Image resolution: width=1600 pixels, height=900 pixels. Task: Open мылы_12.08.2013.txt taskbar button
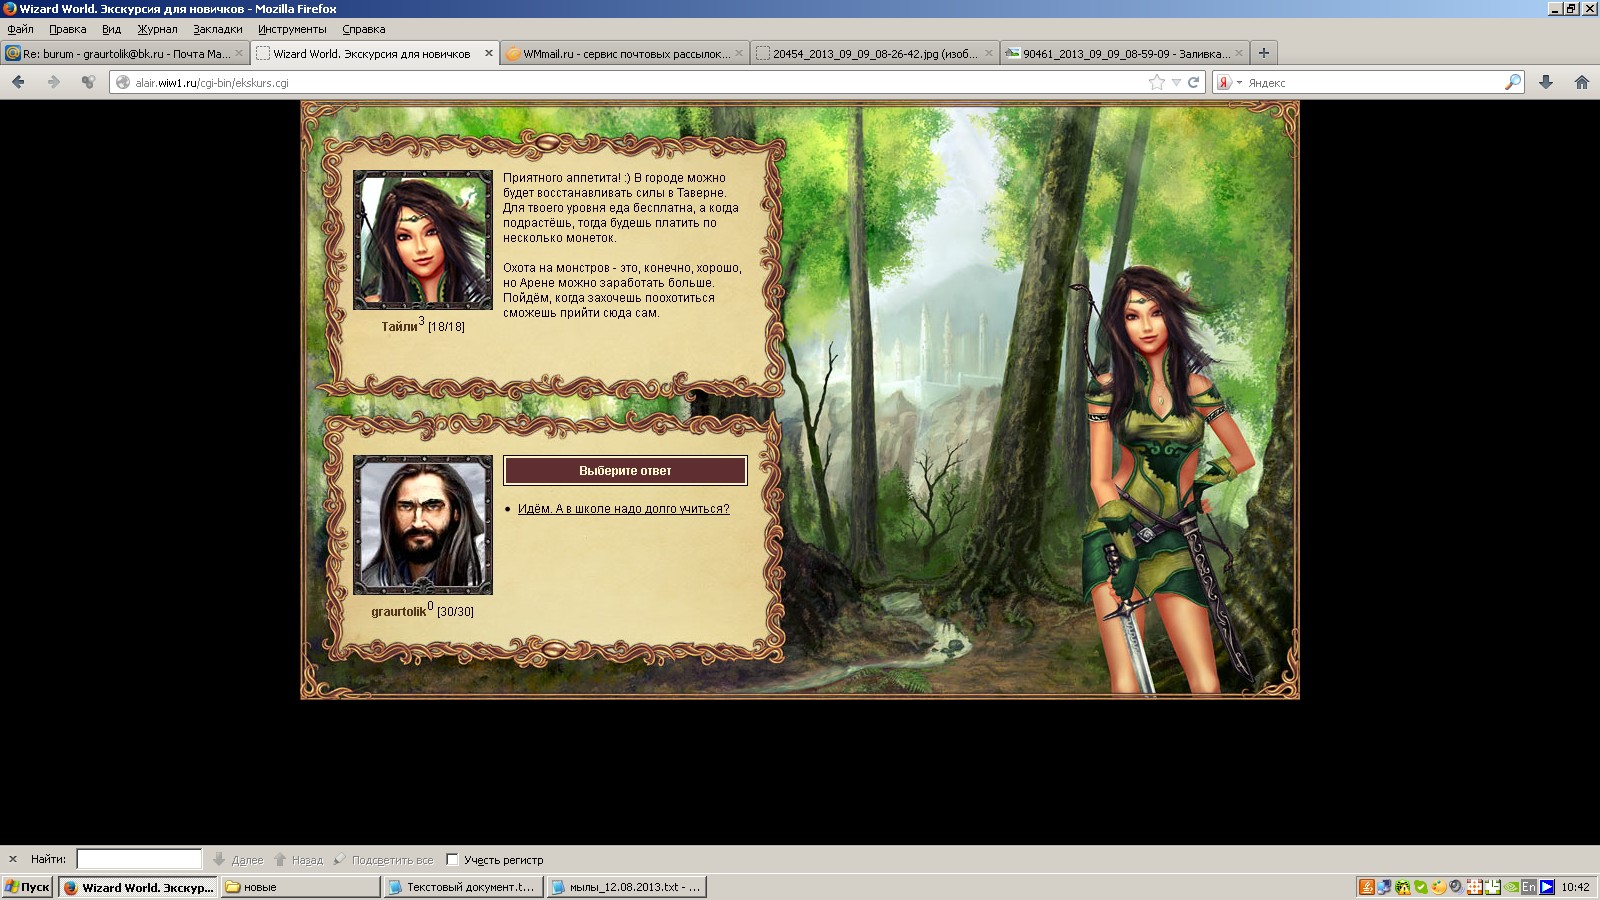coord(626,887)
